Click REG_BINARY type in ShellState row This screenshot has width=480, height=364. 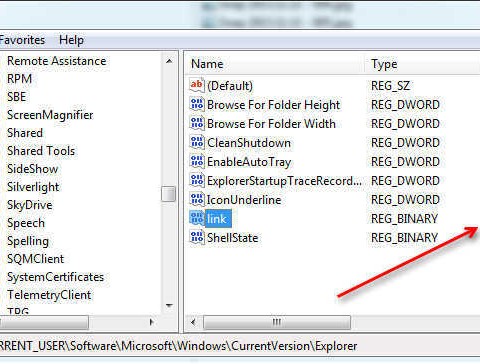click(404, 238)
